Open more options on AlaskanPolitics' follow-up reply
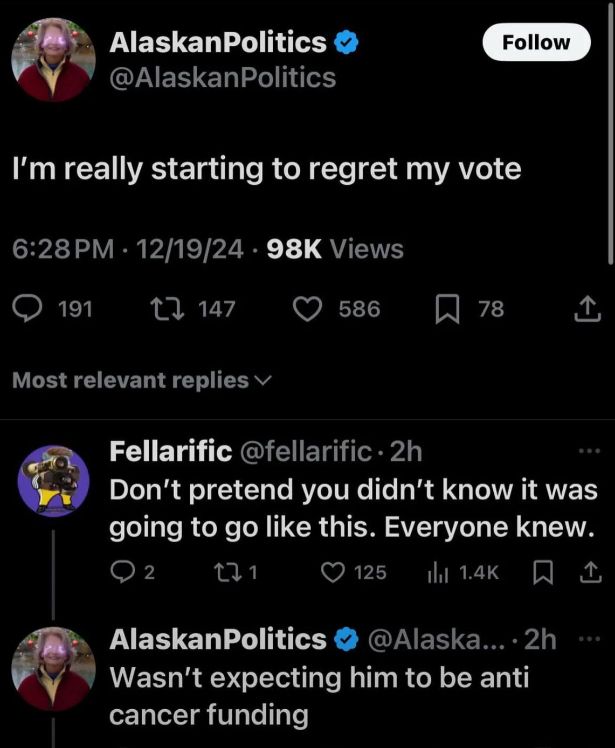 coord(588,639)
